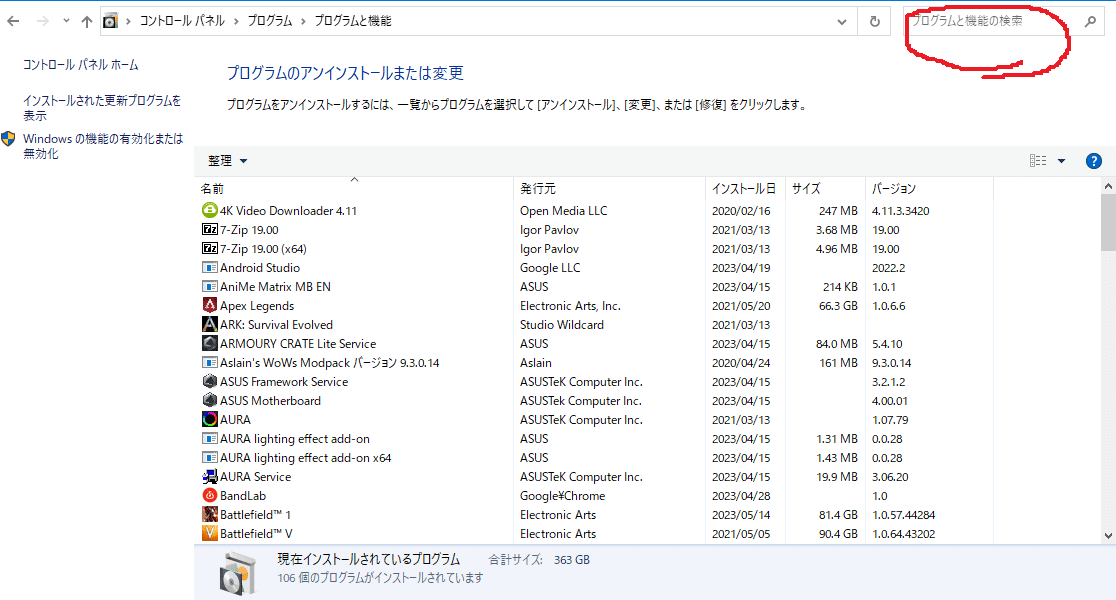Click the 66.3 GB size cell
1116x600 pixels.
point(838,305)
